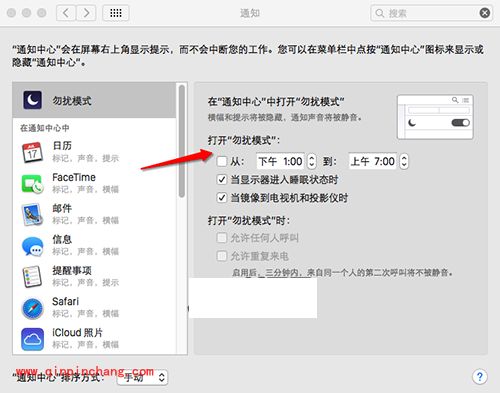
Task: Click the search magnifier icon
Action: tap(380, 13)
